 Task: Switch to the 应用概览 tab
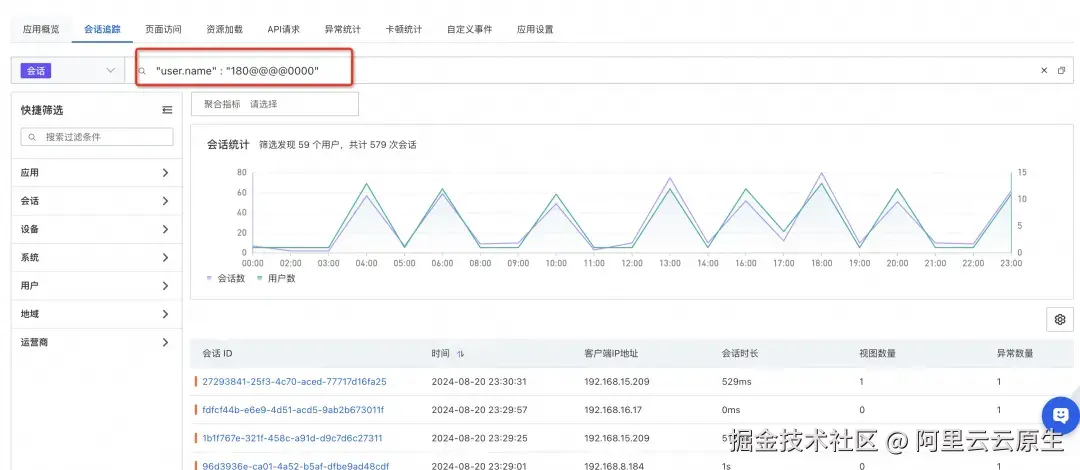41,30
